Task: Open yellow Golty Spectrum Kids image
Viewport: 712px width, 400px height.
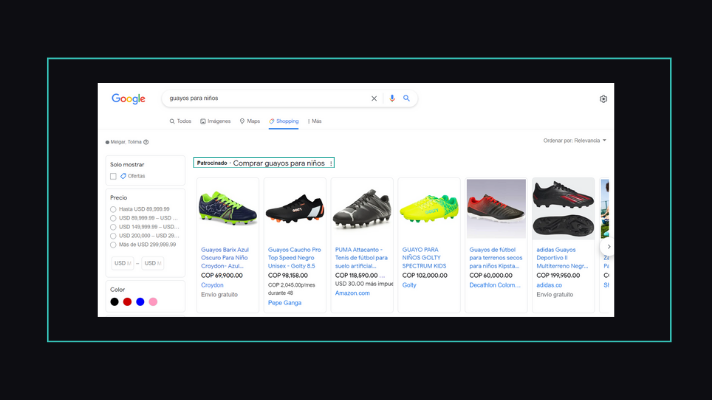Action: pyautogui.click(x=429, y=209)
